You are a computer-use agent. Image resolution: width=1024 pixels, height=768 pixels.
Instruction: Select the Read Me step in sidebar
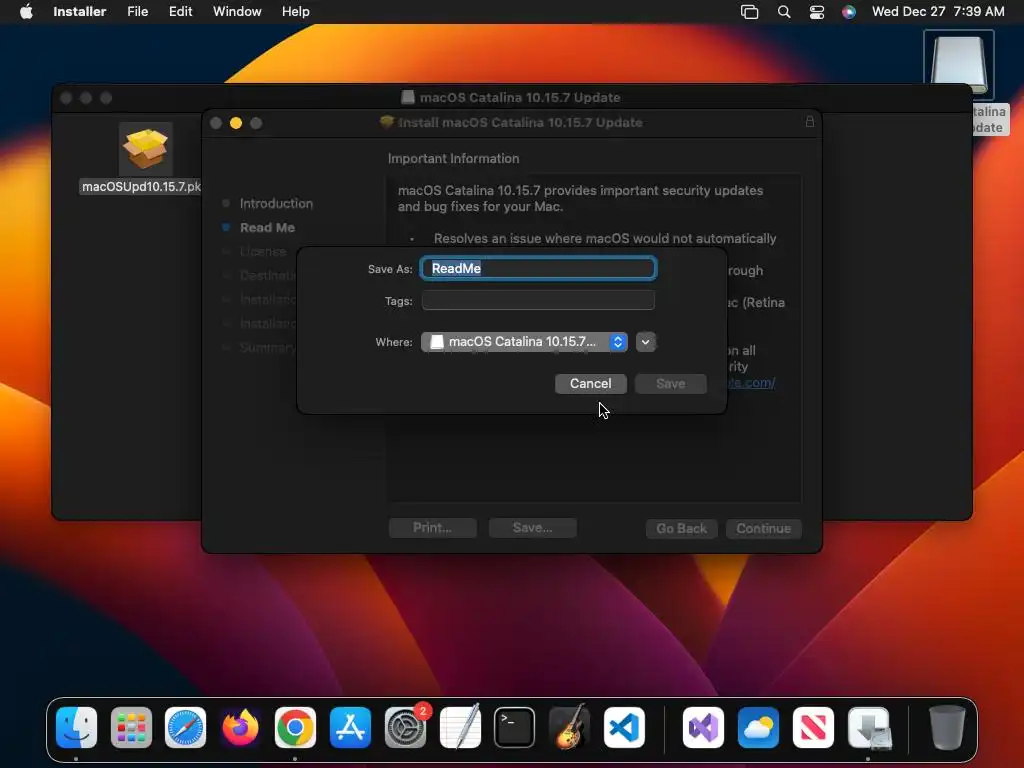(x=267, y=227)
